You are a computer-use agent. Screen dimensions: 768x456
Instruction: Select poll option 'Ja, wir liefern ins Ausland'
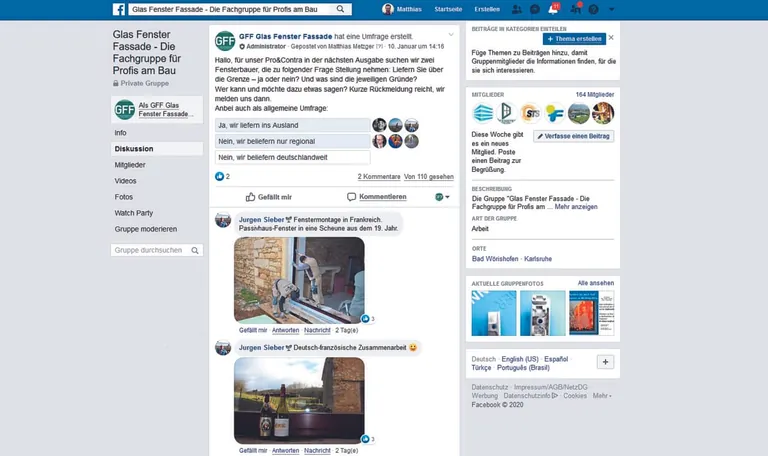pos(292,125)
